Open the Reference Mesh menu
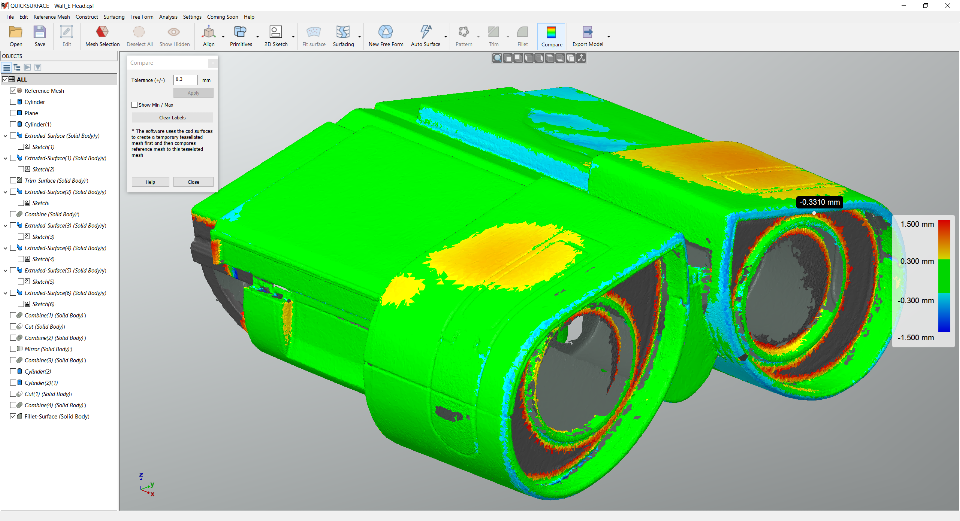Viewport: 960px width, 521px height. point(52,17)
